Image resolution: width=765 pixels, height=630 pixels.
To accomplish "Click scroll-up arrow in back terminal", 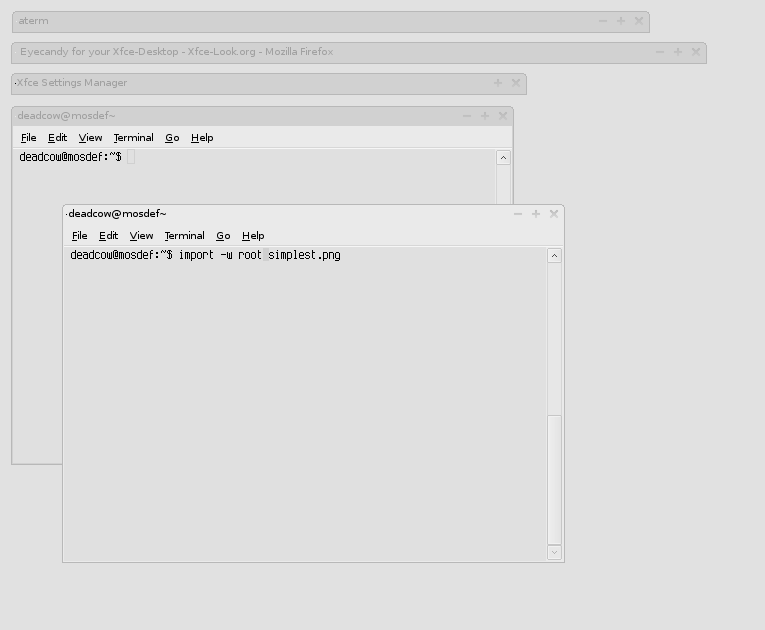I will pos(503,158).
